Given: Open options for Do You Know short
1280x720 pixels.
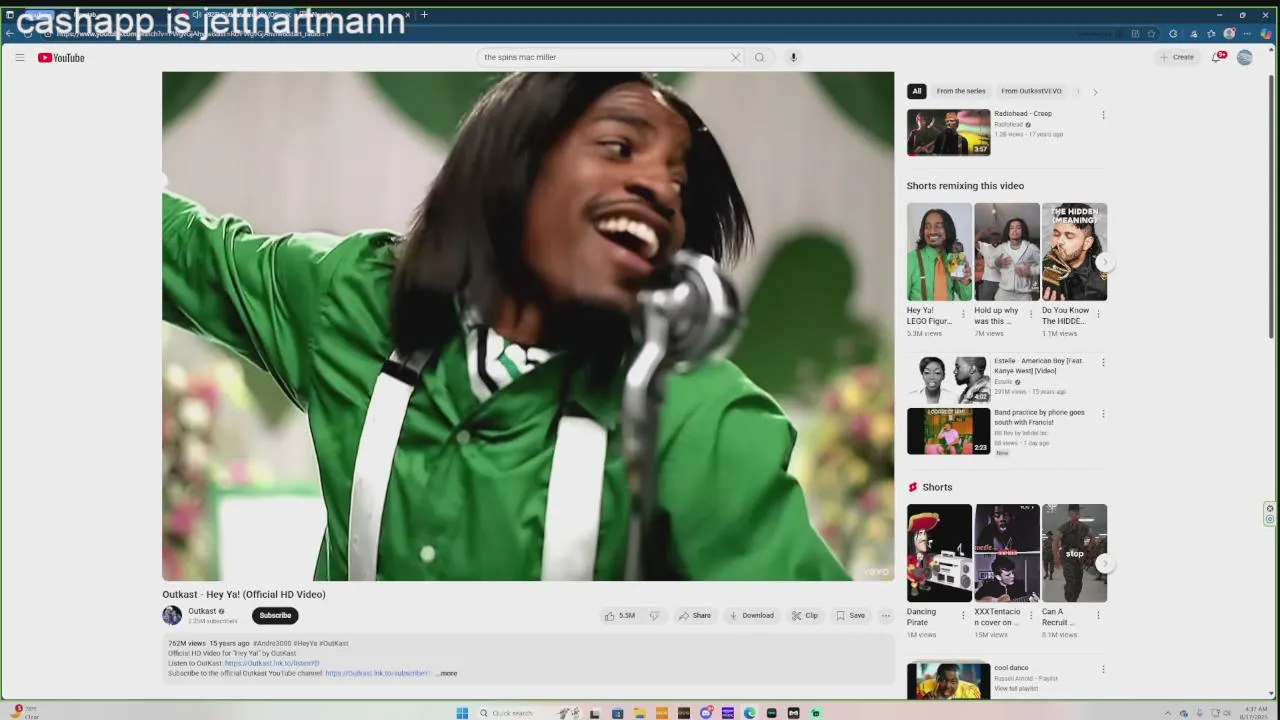Looking at the screenshot, I should pyautogui.click(x=1098, y=314).
